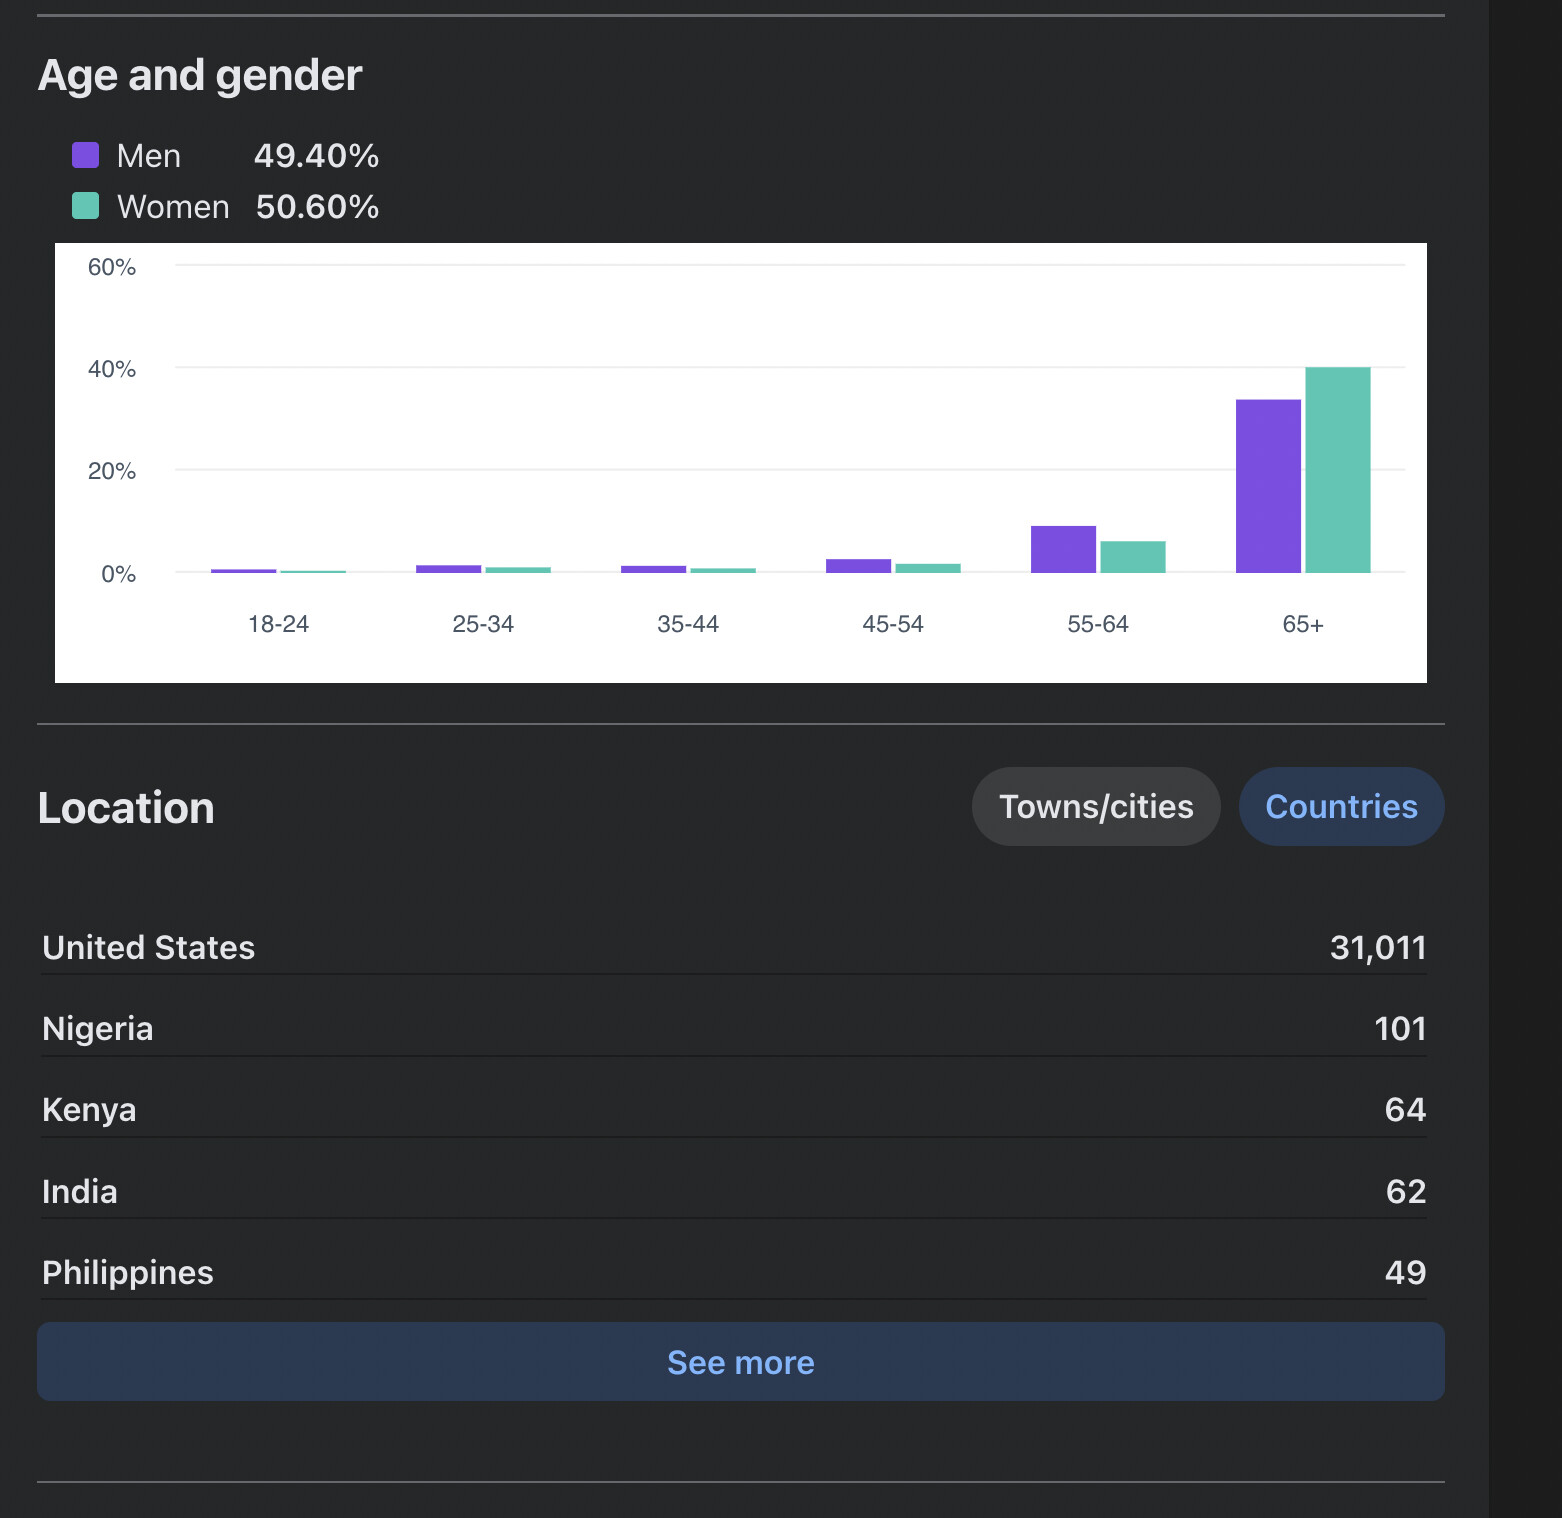Select the Nigeria row in locations
The width and height of the screenshot is (1562, 1518).
coord(733,1028)
